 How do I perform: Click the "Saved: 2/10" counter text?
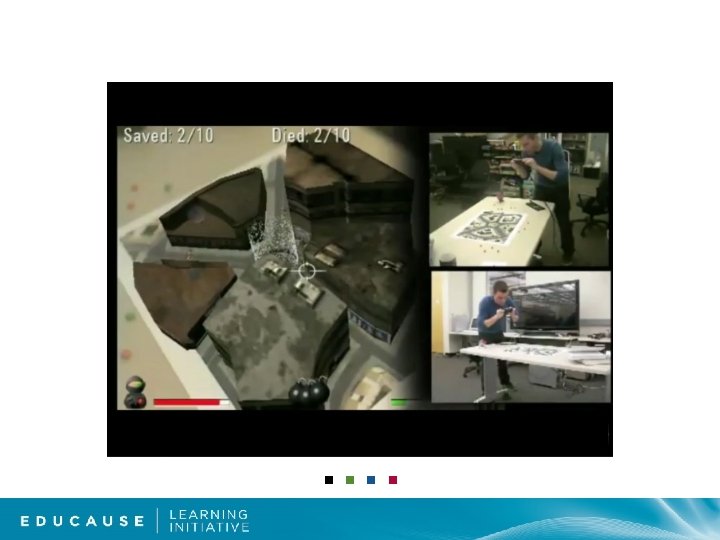tap(168, 135)
